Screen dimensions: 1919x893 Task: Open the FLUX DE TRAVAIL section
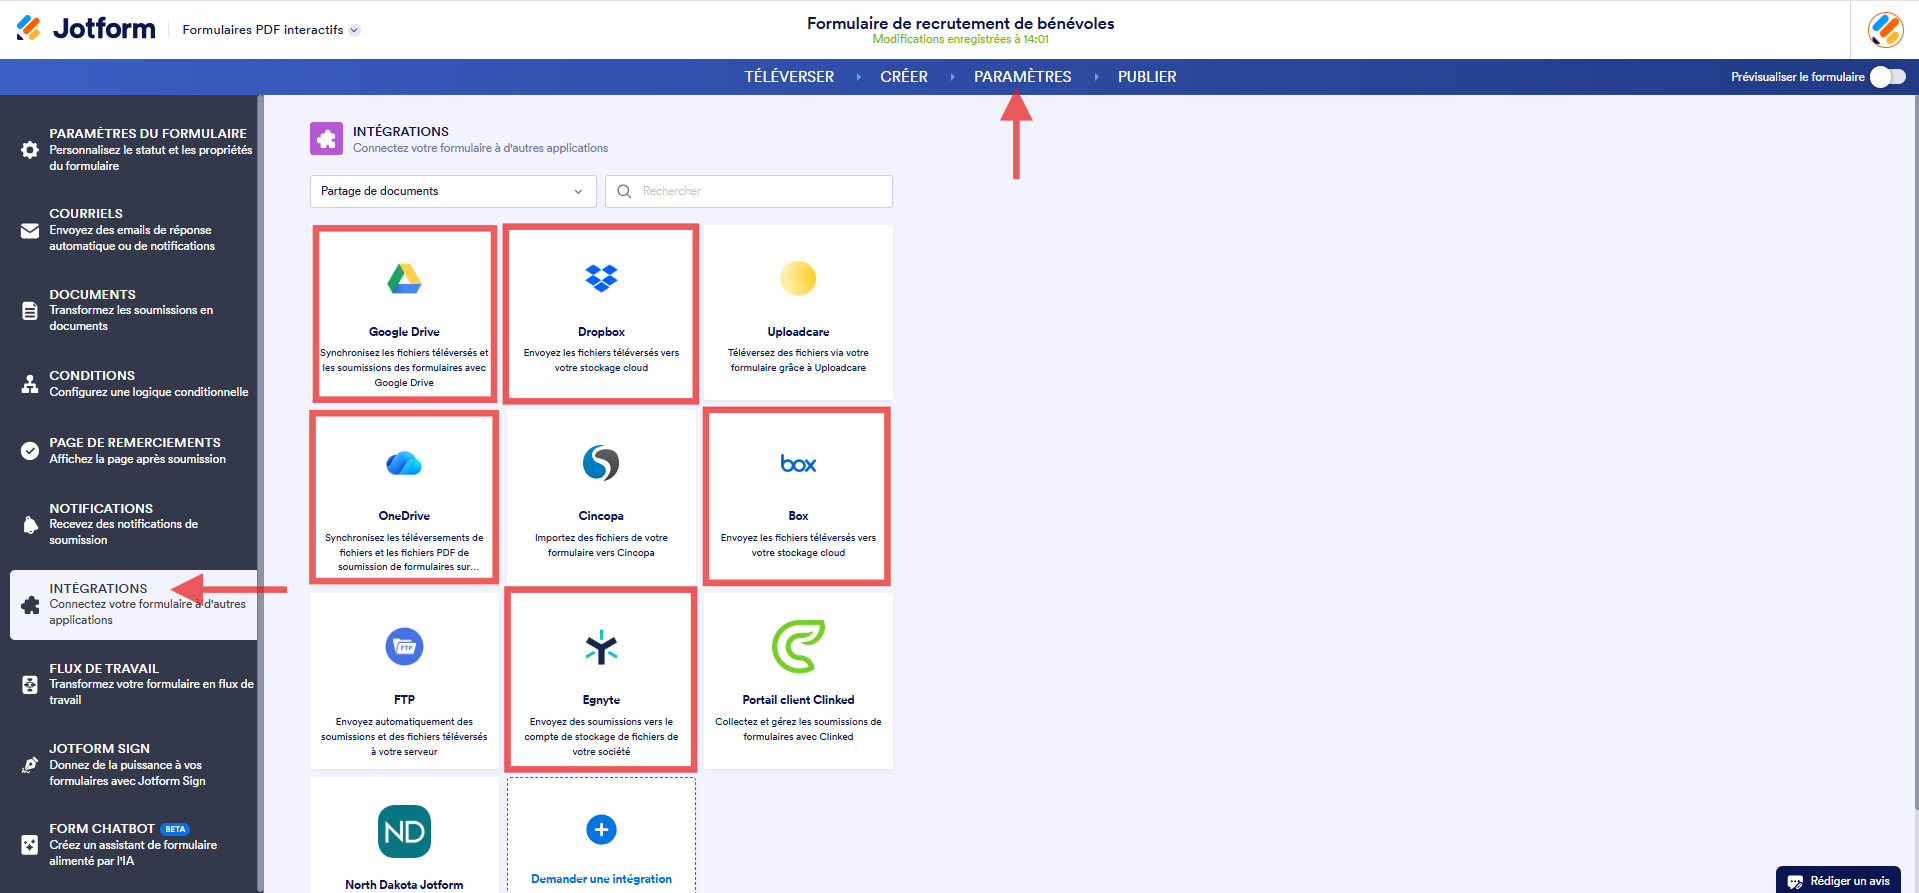(x=133, y=684)
